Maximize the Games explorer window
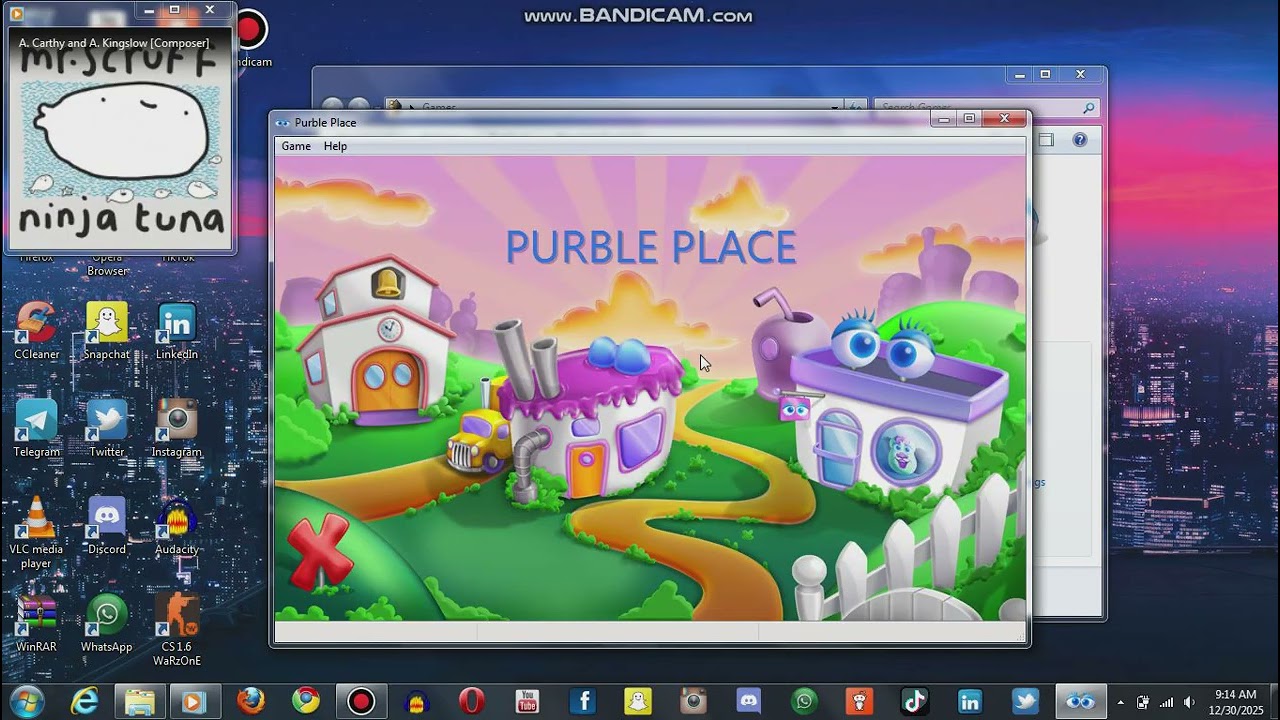 (1045, 74)
